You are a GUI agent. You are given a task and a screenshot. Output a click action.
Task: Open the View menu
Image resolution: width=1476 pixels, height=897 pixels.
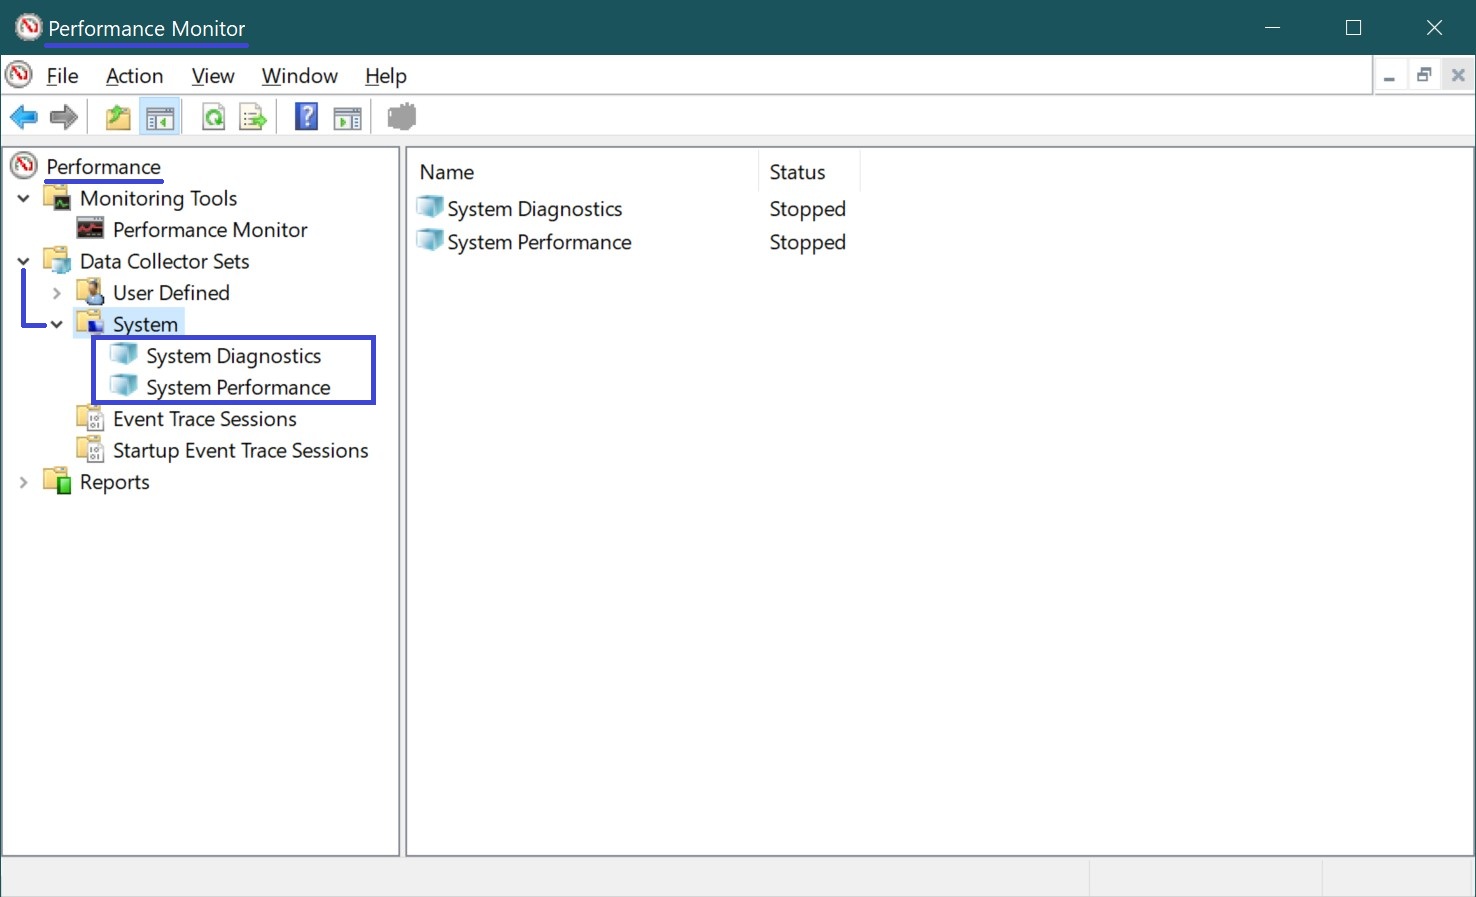213,76
